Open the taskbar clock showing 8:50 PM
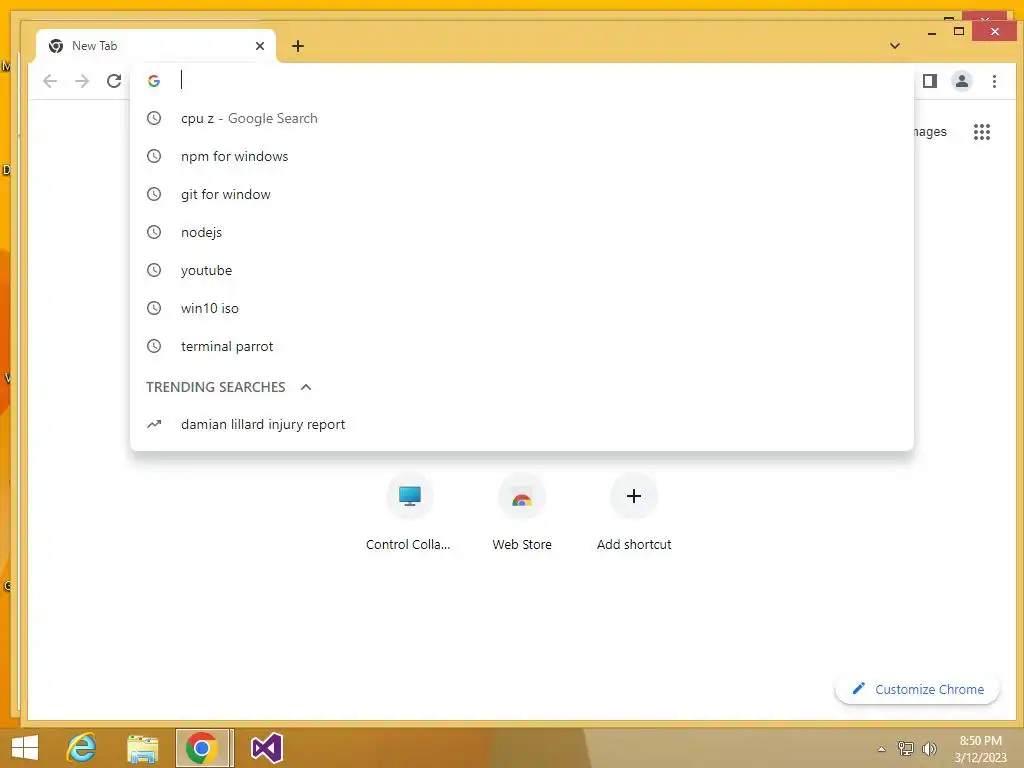Viewport: 1024px width, 768px height. 980,749
